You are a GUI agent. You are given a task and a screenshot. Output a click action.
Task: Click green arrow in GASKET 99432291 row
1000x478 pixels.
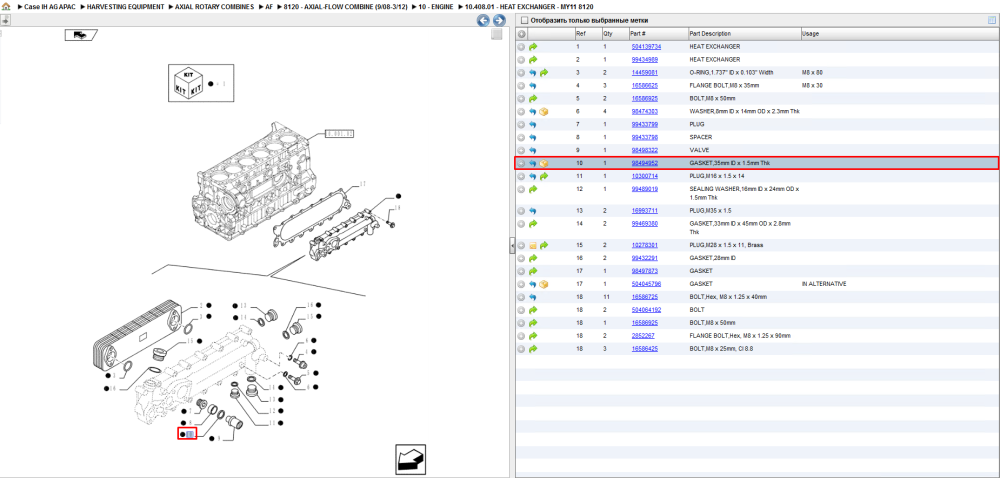click(533, 258)
